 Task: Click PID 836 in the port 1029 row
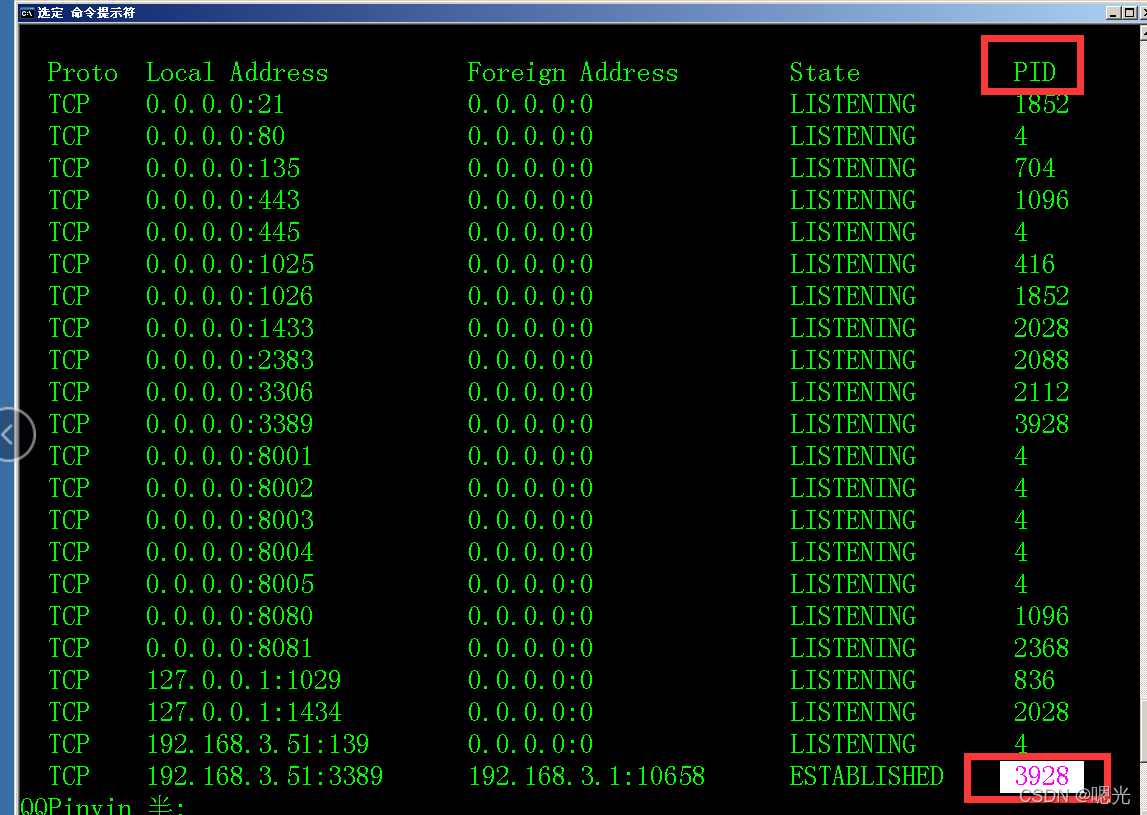click(x=1034, y=680)
